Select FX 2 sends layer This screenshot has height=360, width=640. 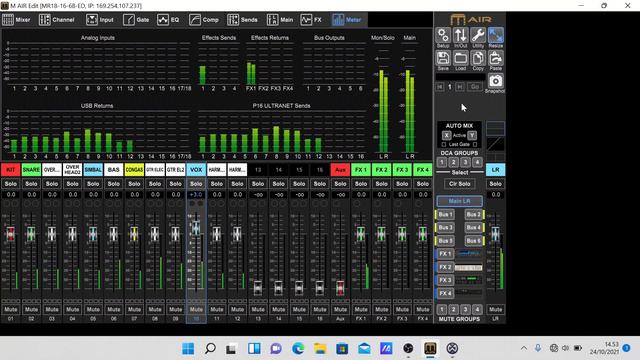[445, 267]
